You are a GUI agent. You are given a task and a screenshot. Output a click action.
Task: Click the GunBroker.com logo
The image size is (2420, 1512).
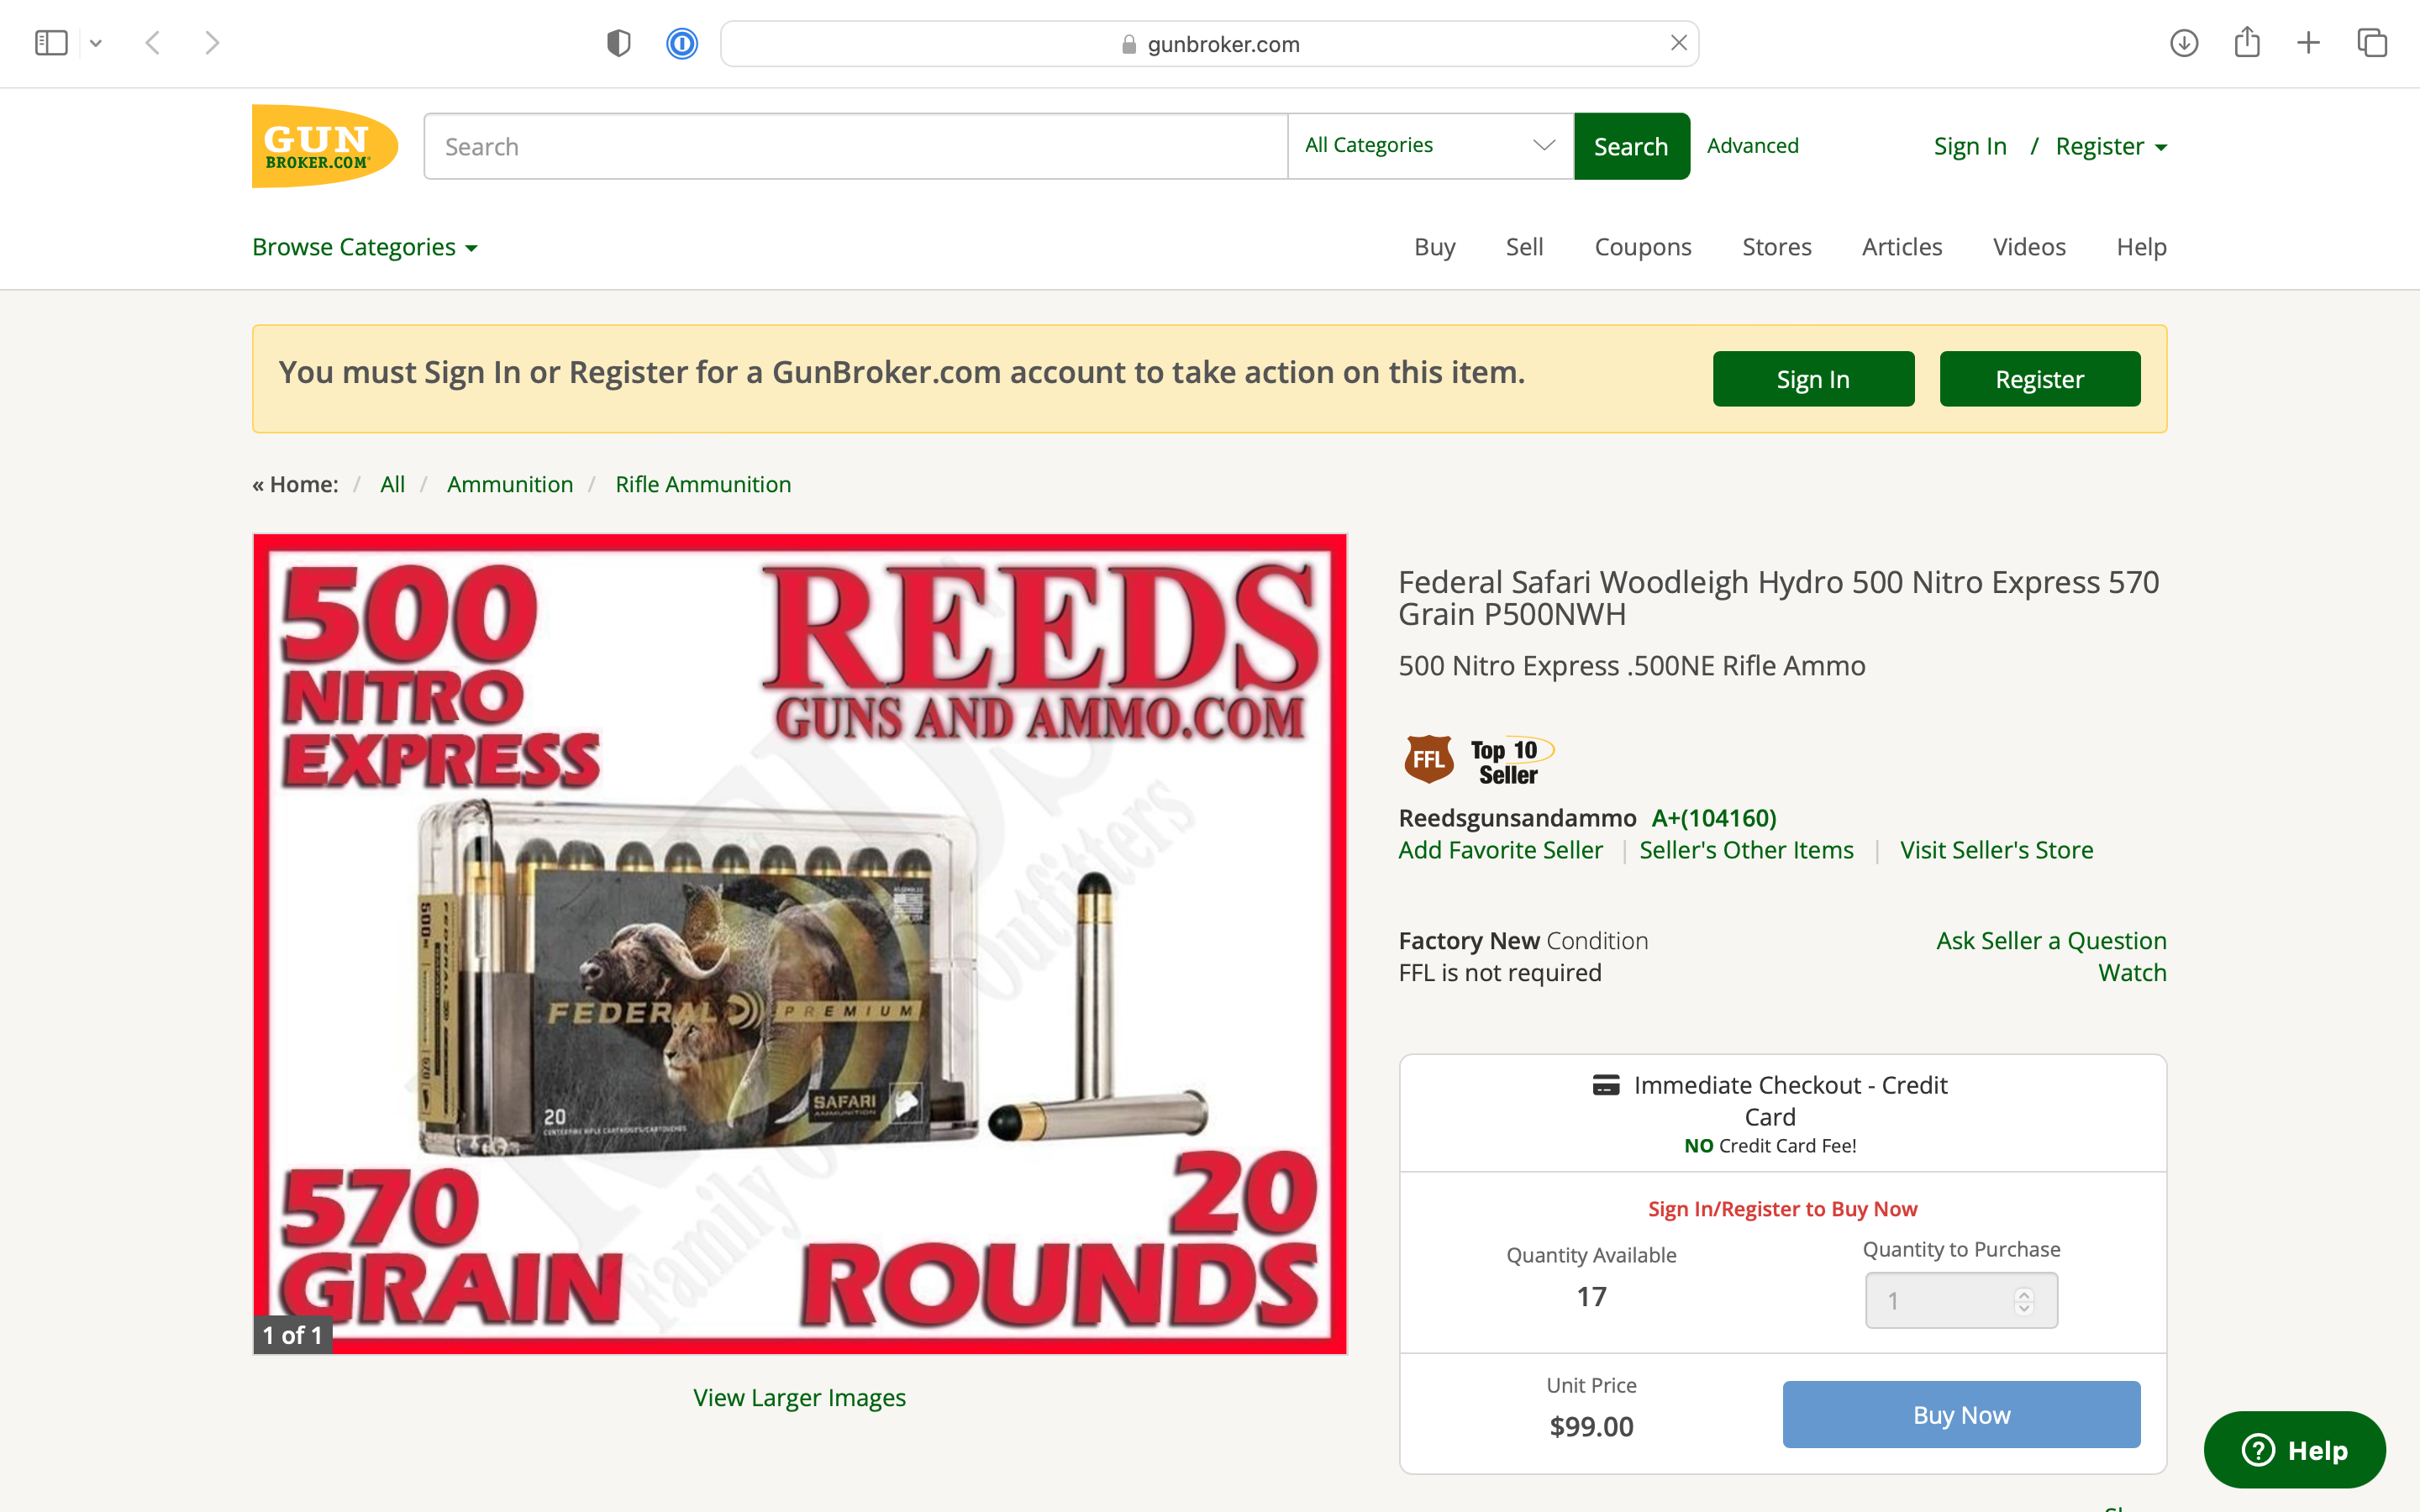pyautogui.click(x=324, y=146)
